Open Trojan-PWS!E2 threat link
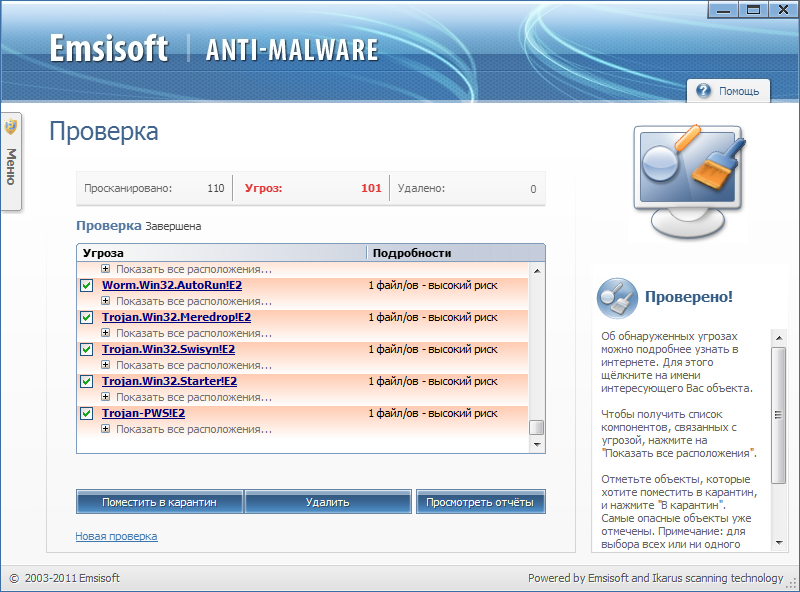This screenshot has width=800, height=592. click(x=143, y=413)
